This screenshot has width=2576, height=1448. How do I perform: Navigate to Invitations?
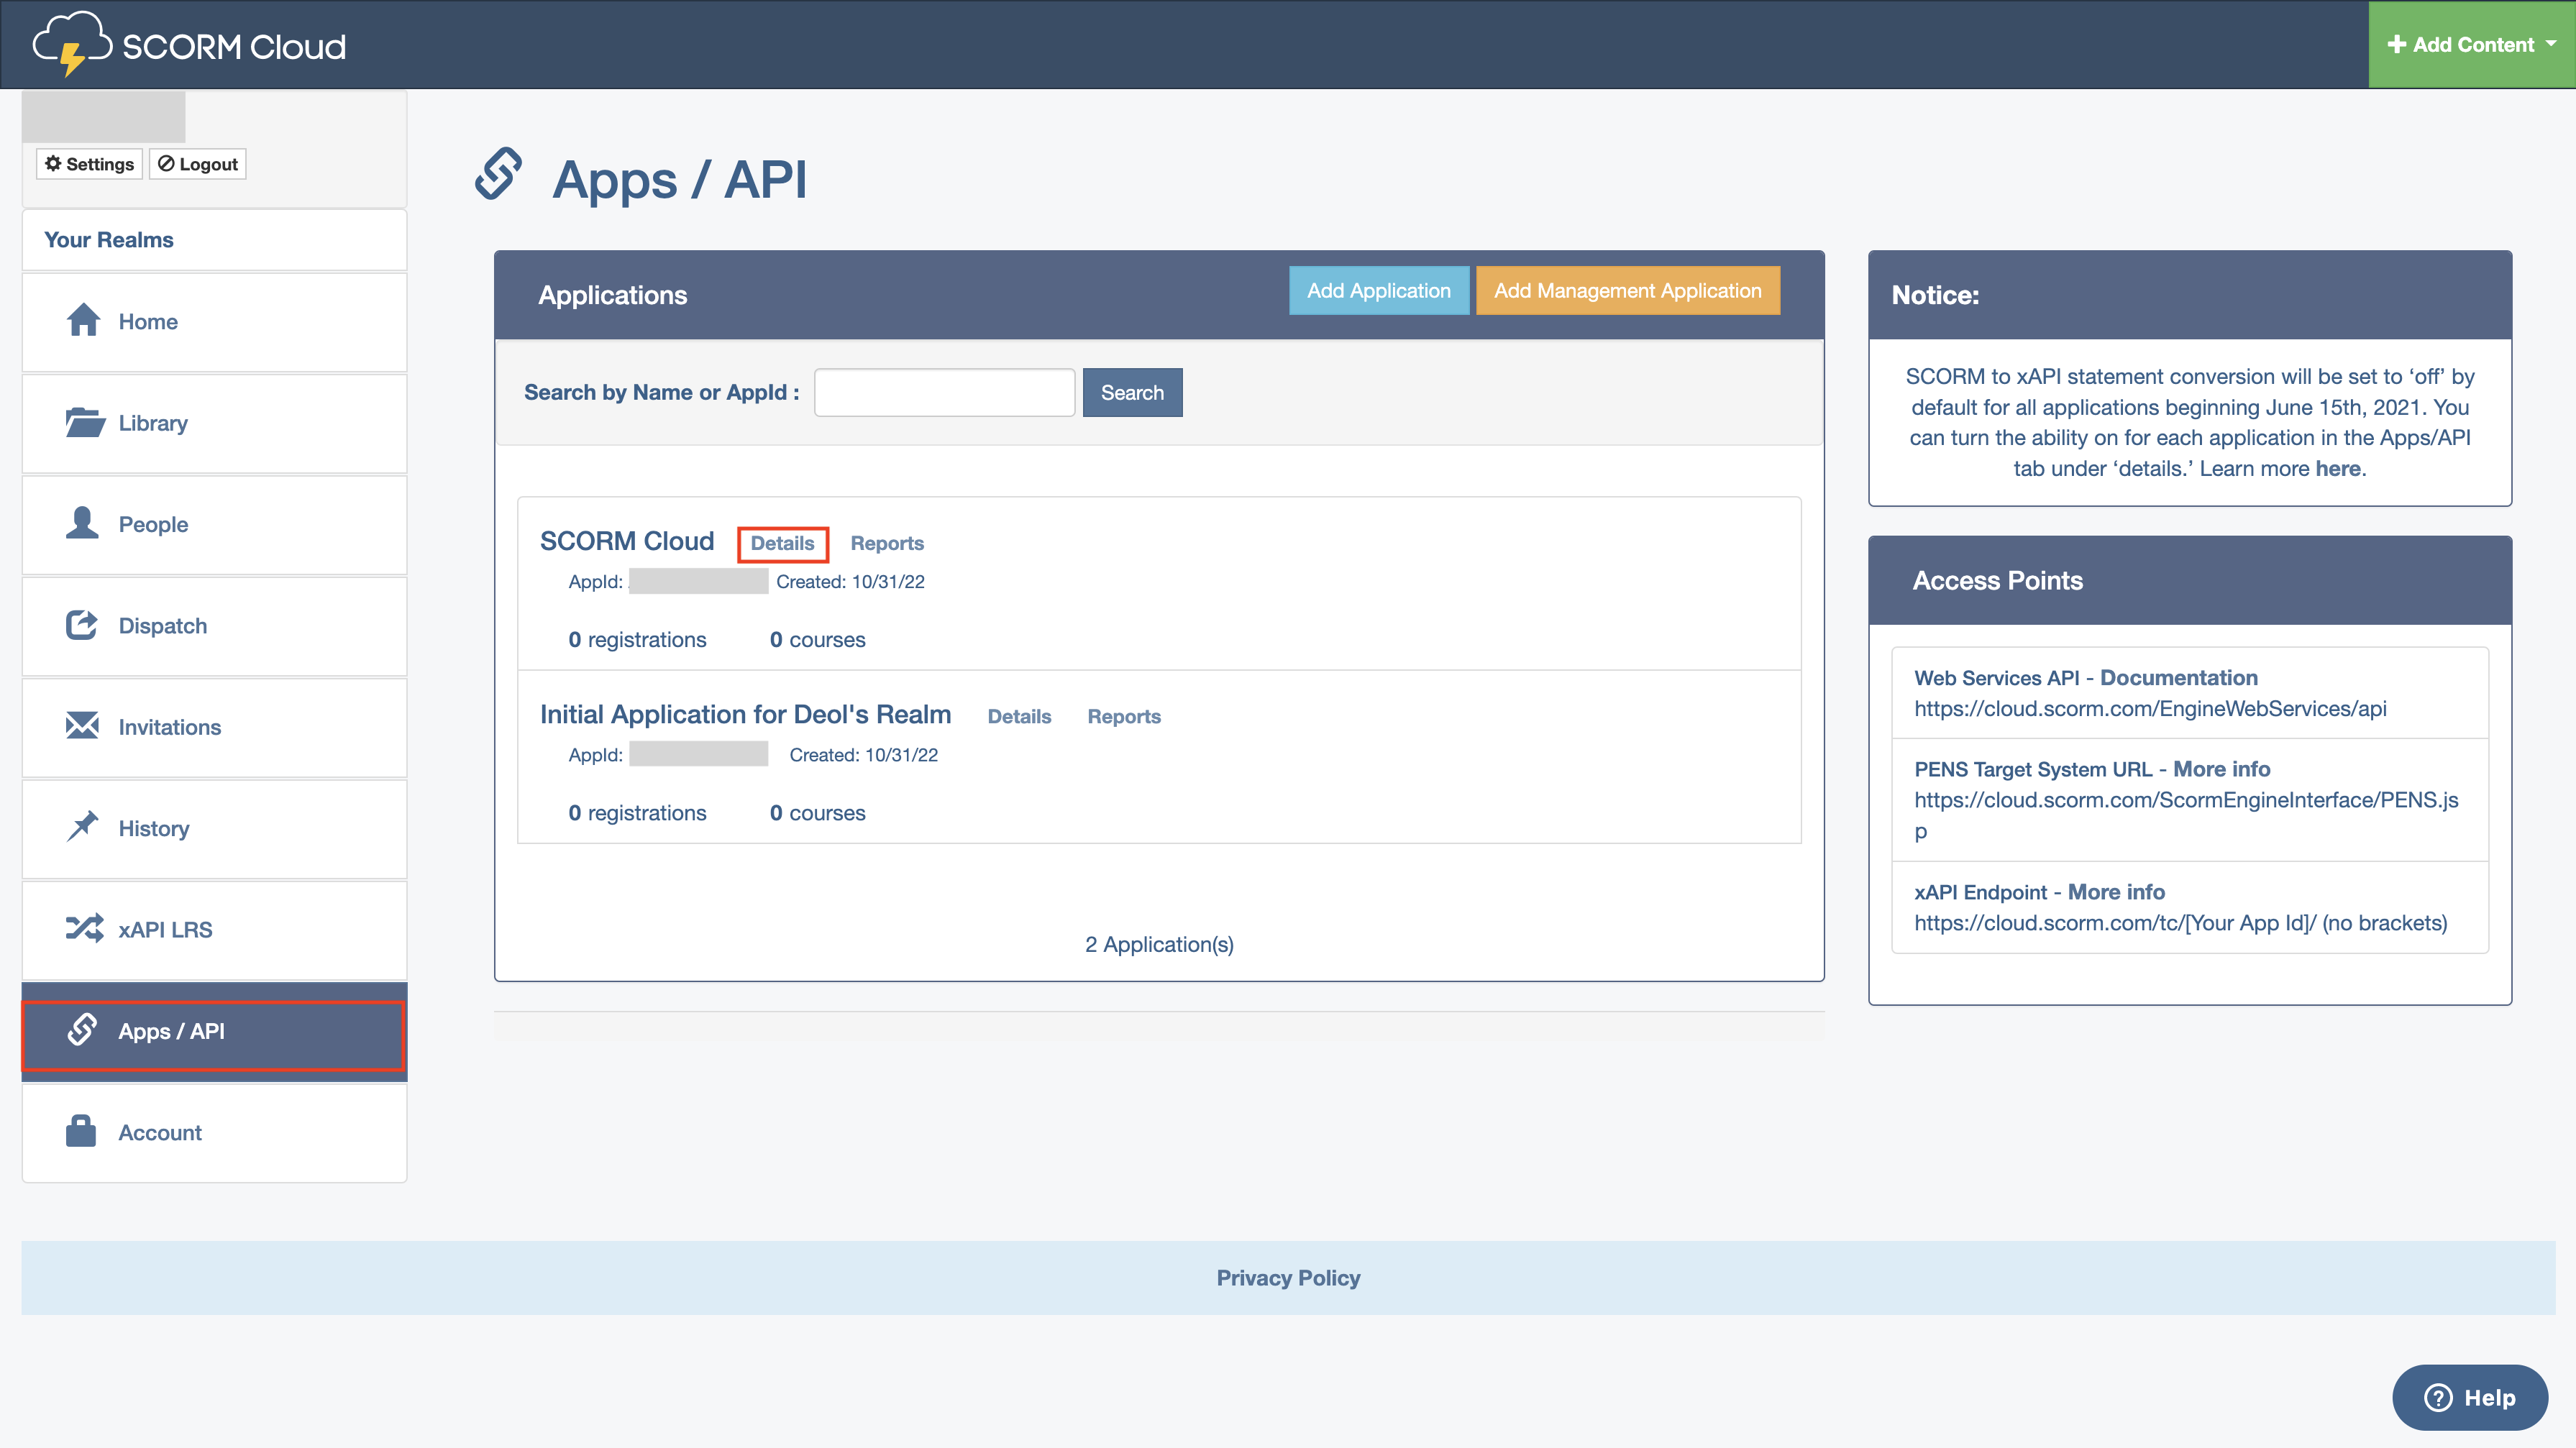click(x=214, y=728)
